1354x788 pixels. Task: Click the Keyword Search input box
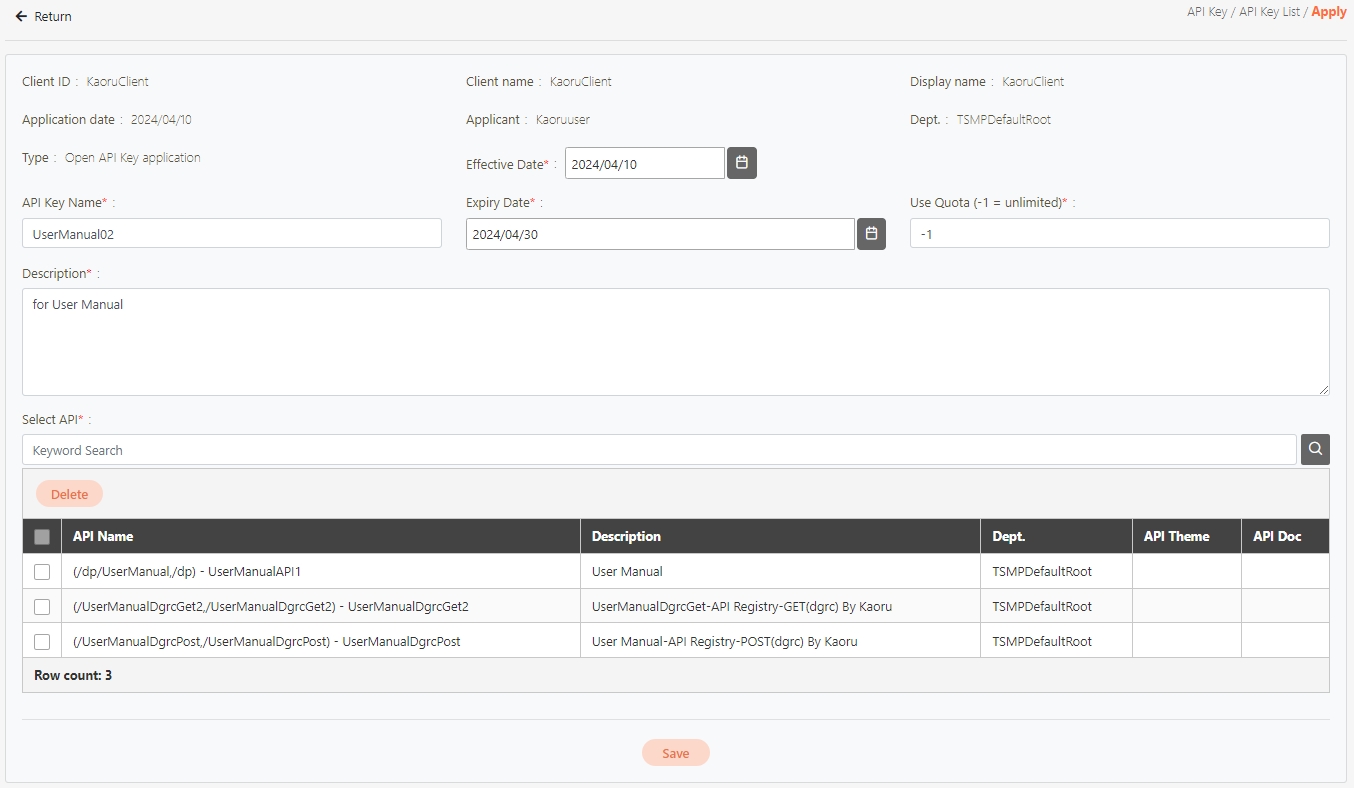point(658,450)
